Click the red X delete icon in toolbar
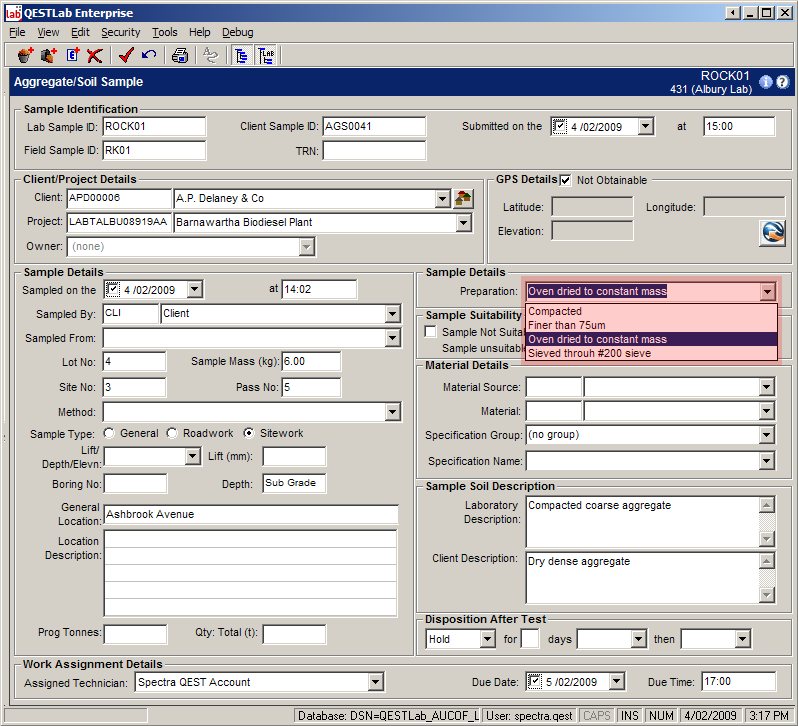This screenshot has height=726, width=798. (x=95, y=56)
